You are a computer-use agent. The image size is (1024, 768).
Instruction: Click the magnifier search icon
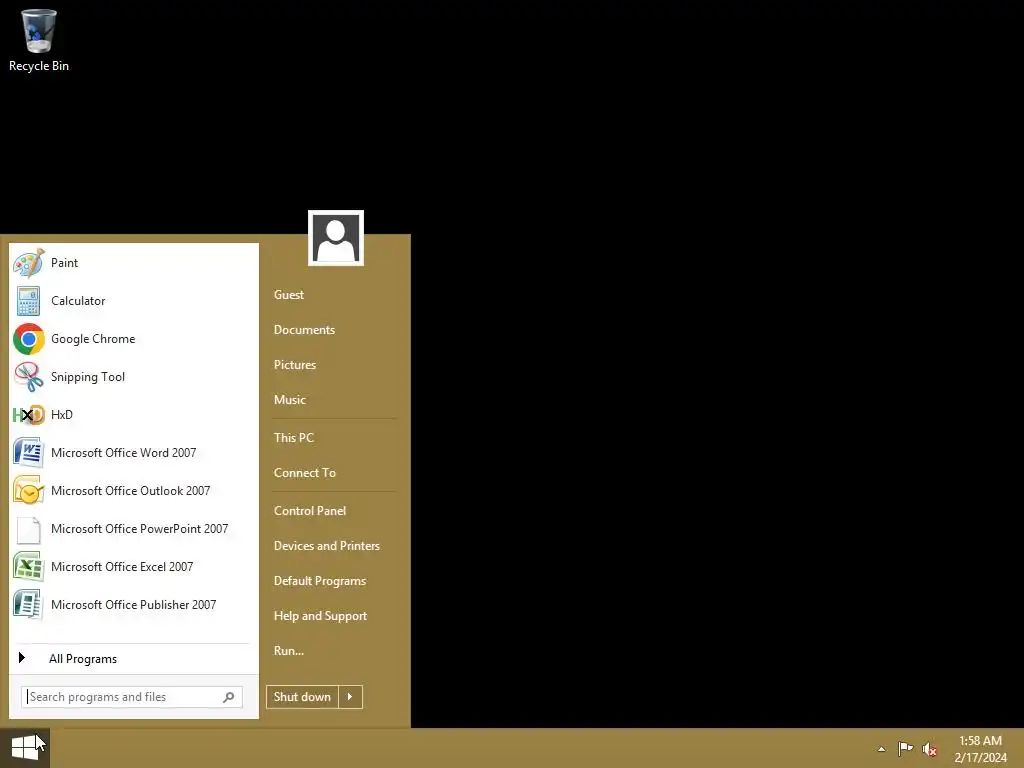229,697
